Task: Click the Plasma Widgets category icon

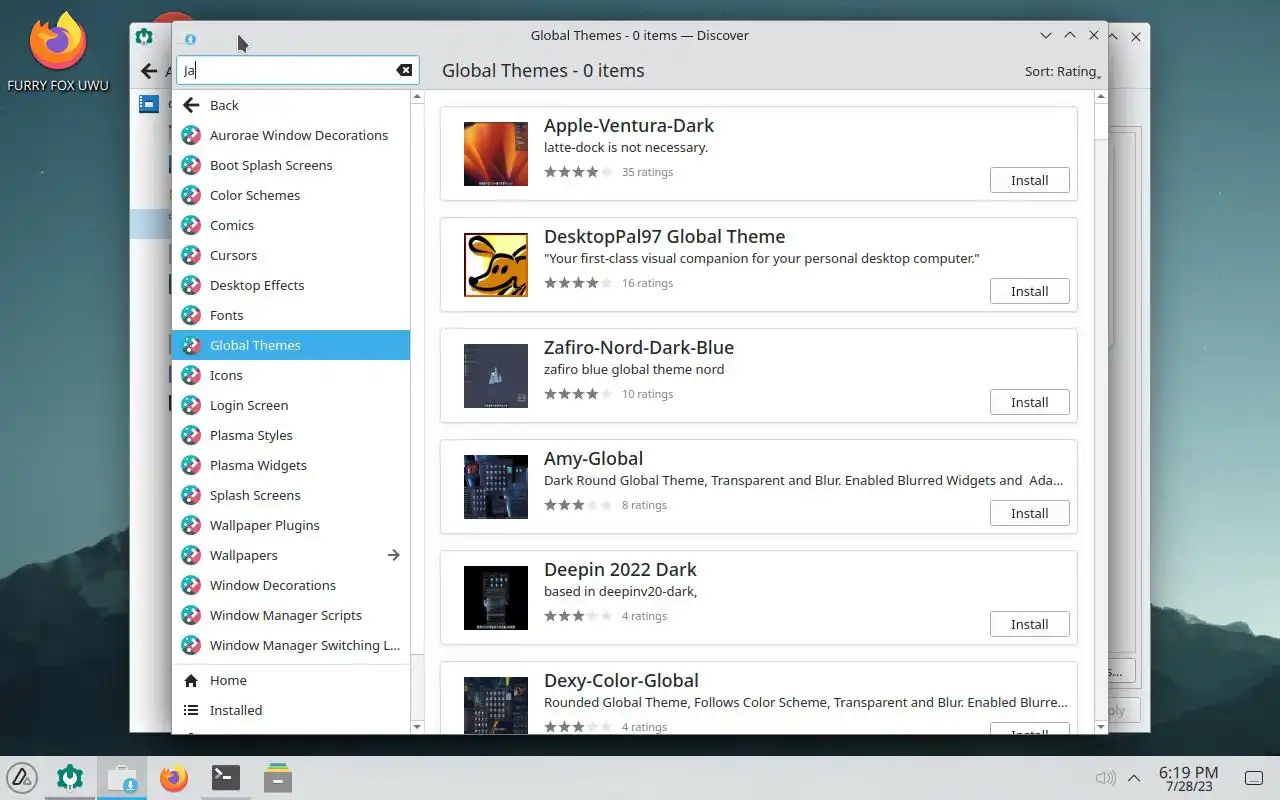Action: point(191,465)
